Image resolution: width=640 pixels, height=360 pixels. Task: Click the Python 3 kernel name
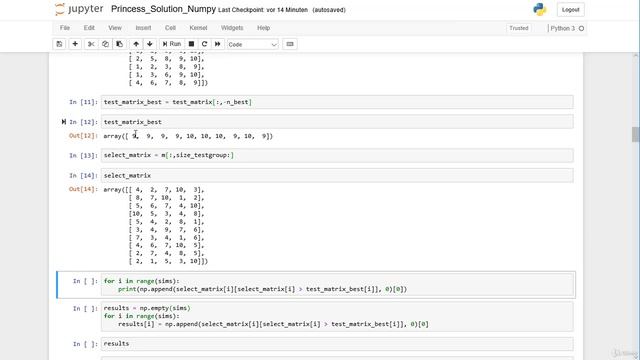(562, 28)
